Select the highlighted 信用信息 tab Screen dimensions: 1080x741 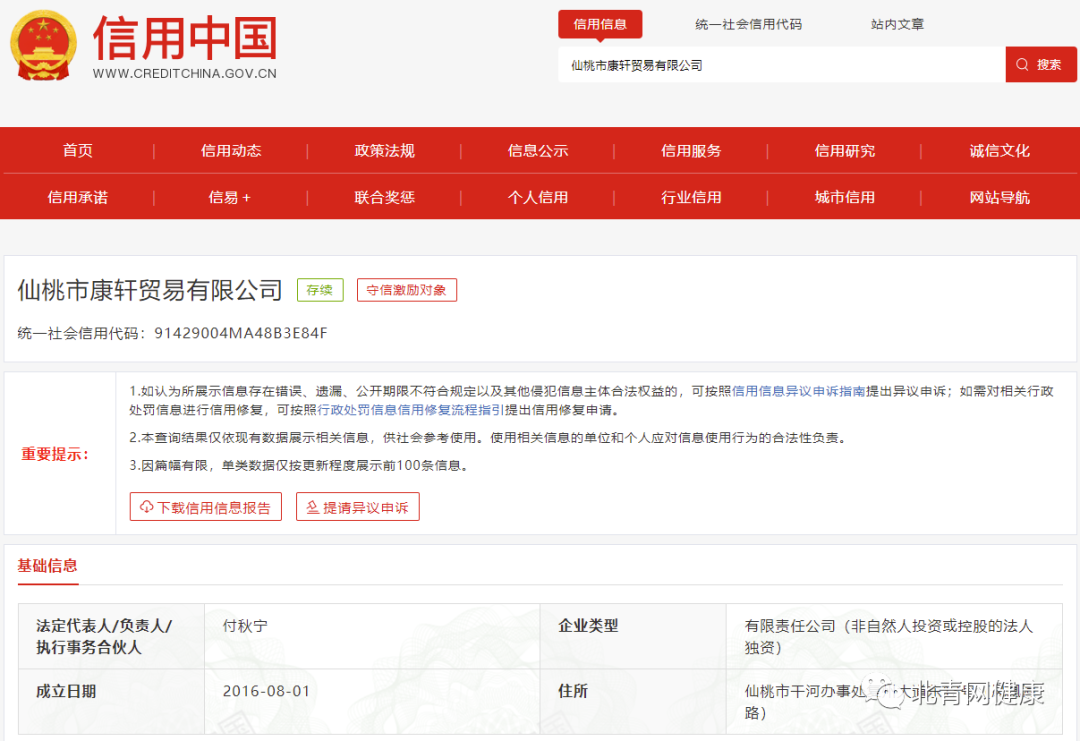coord(600,23)
